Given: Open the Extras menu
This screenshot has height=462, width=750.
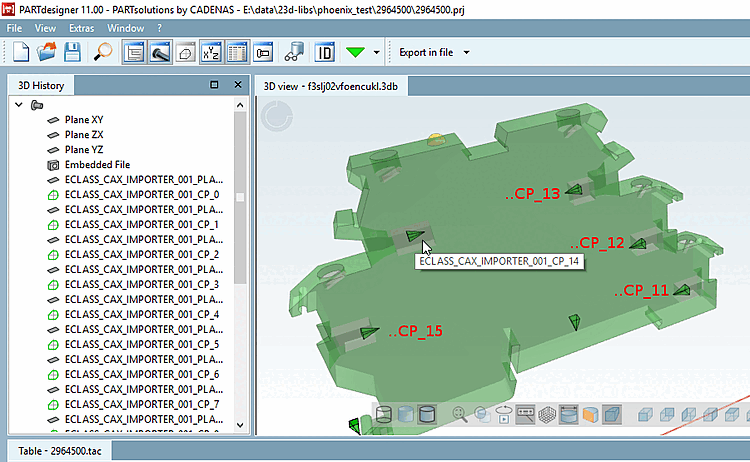Looking at the screenshot, I should (82, 28).
